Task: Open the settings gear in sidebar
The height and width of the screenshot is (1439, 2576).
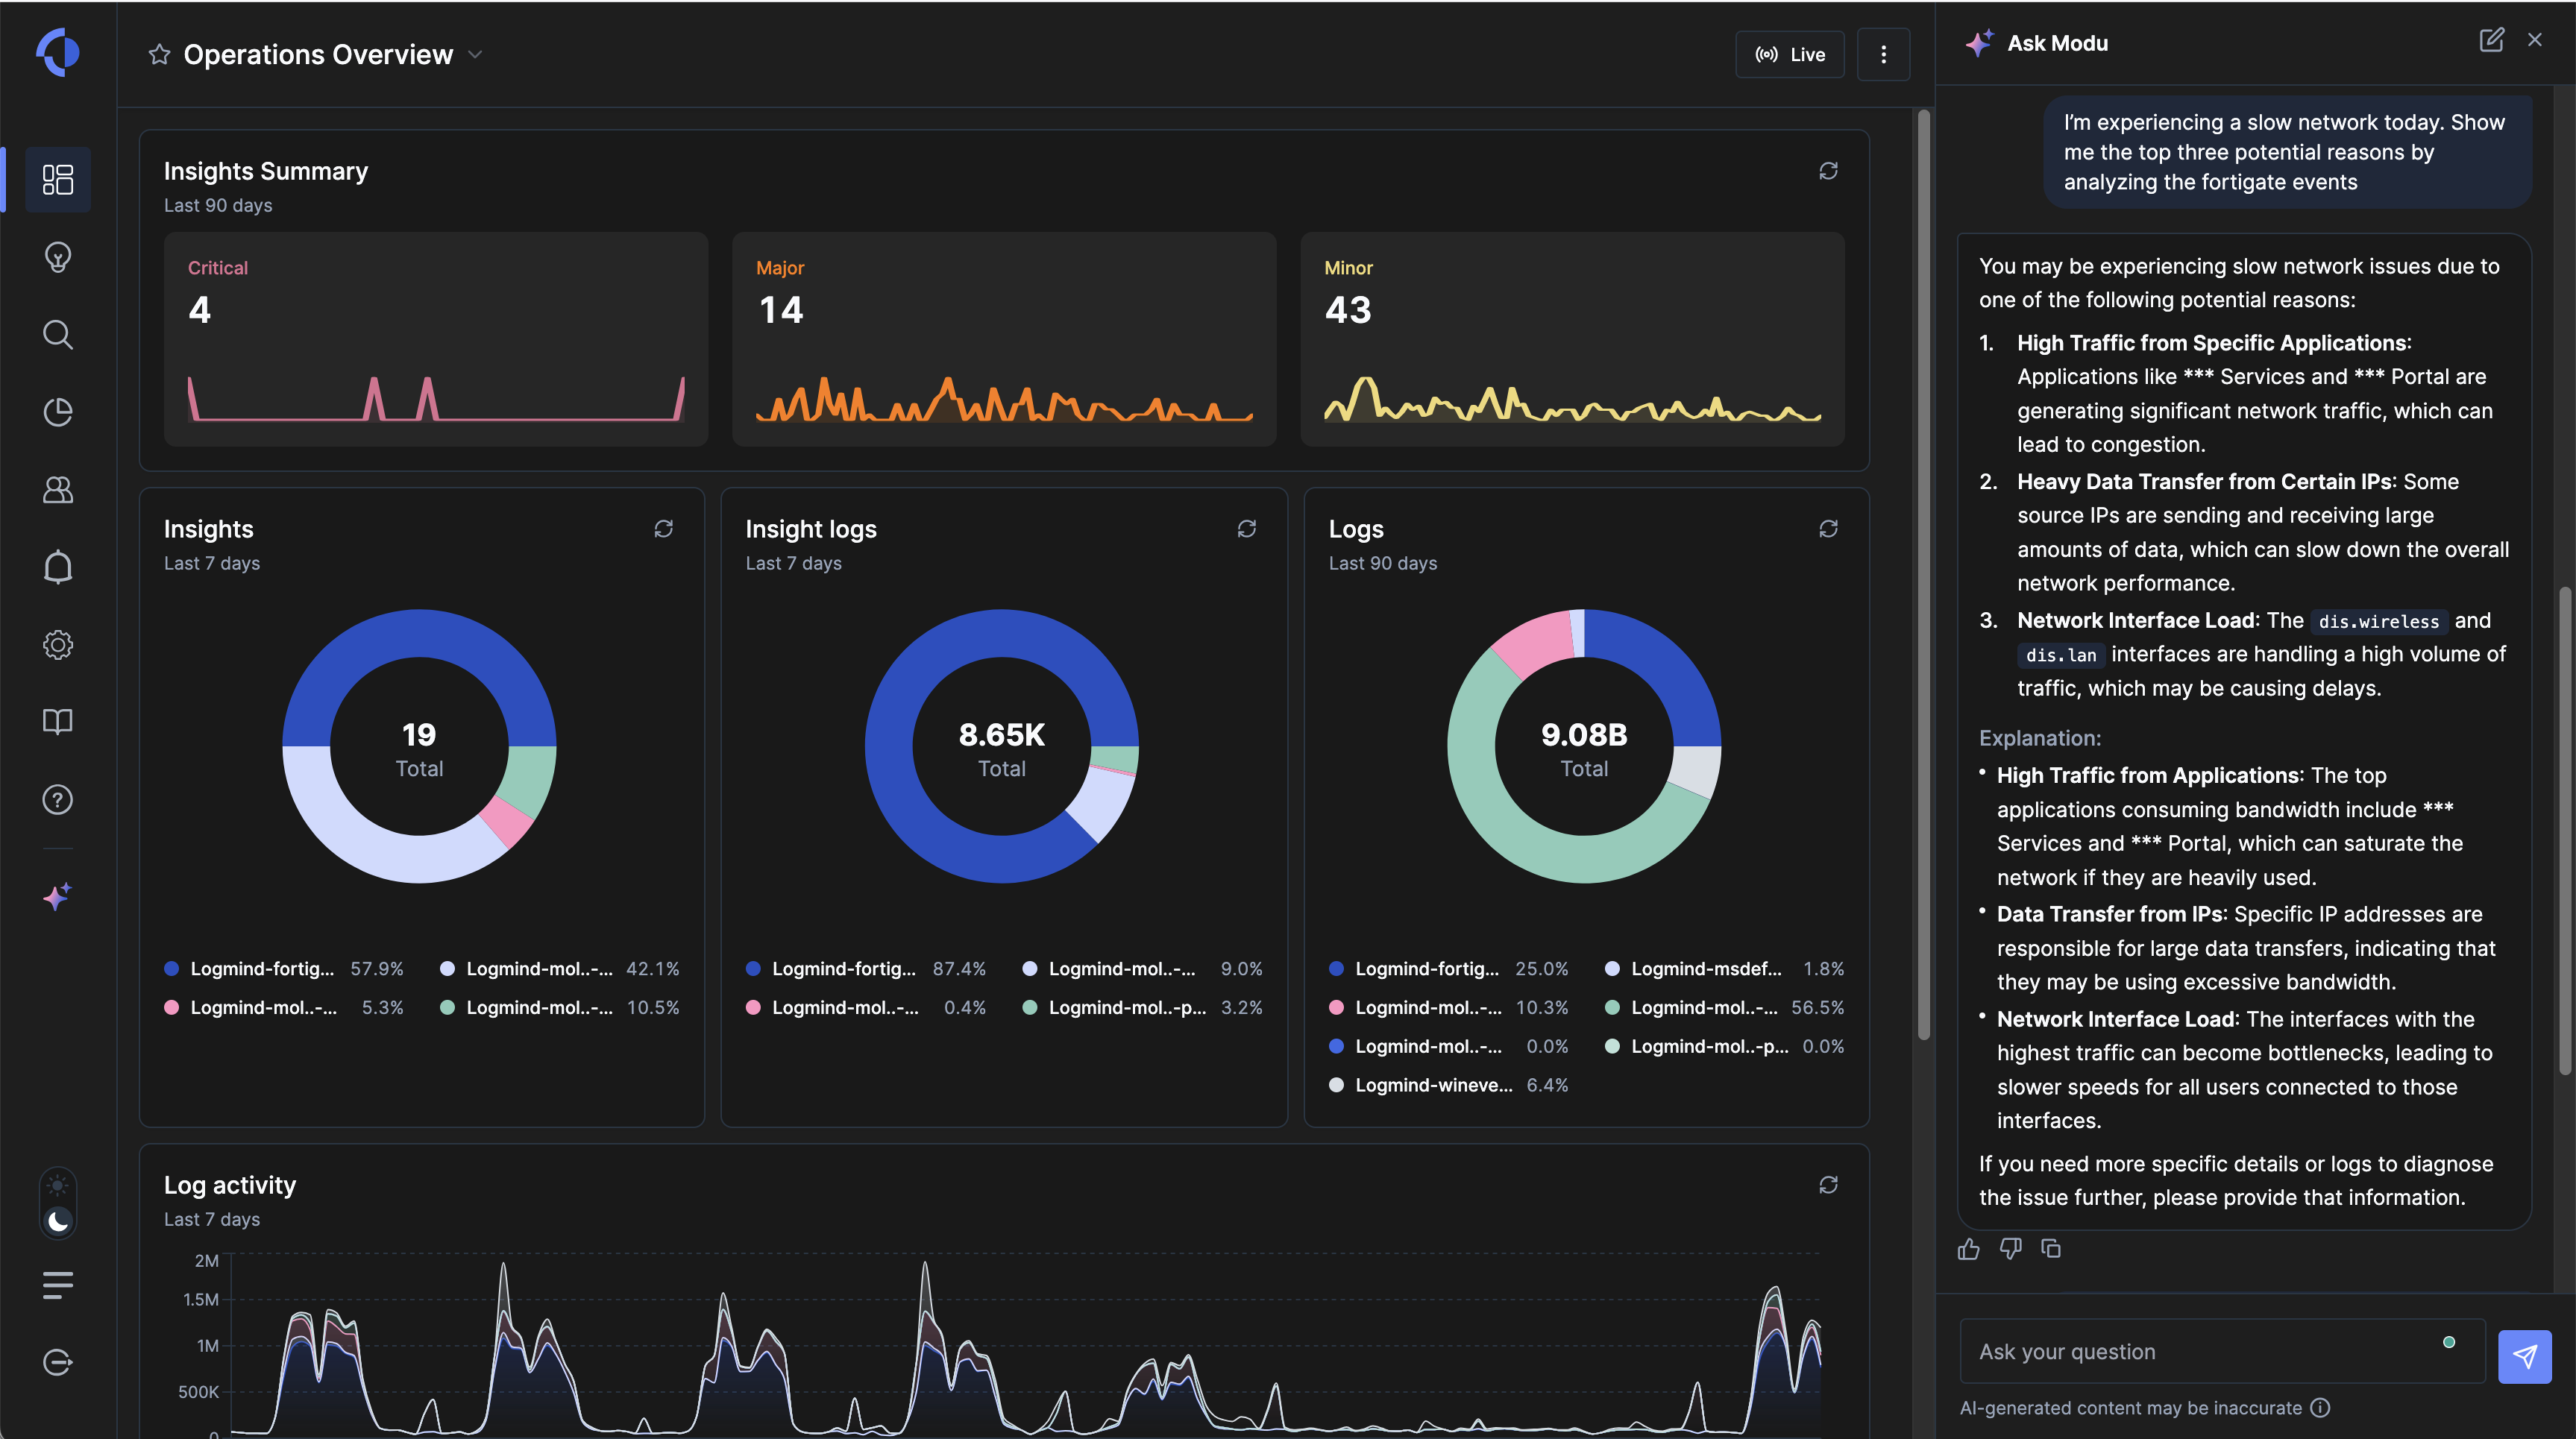Action: tap(58, 645)
